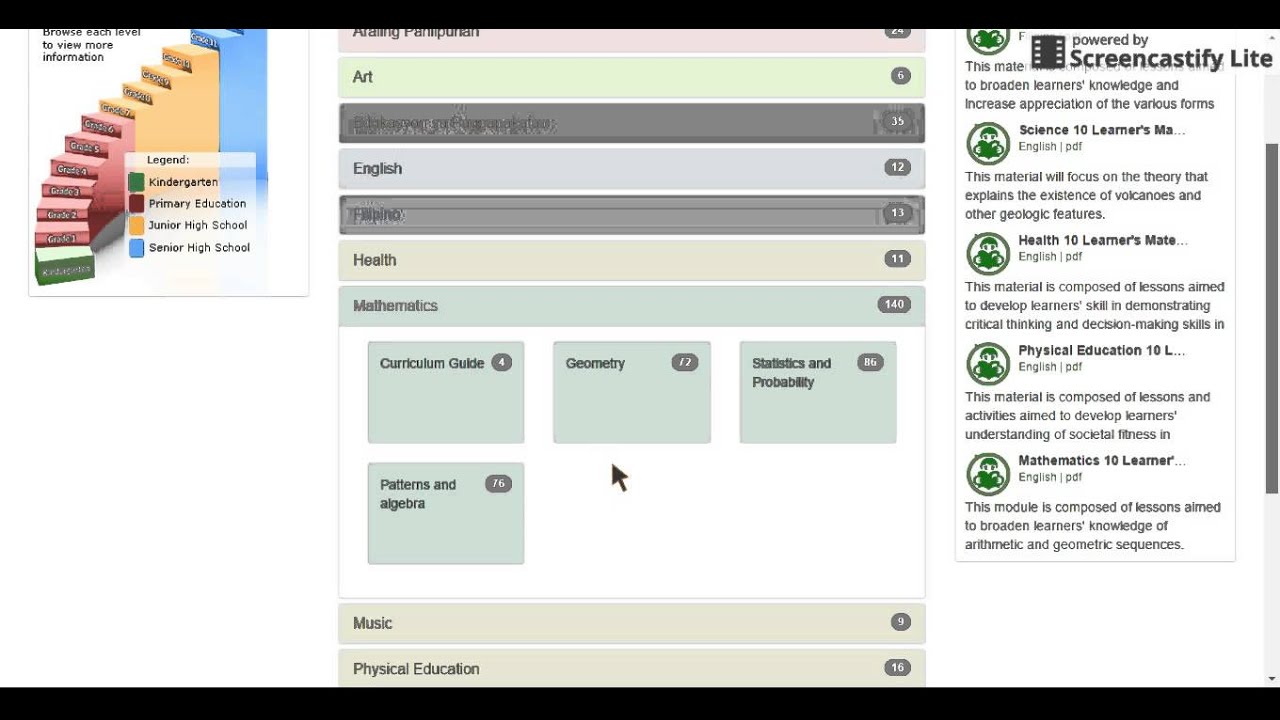Expand the Art subject row
The image size is (1280, 720).
tap(632, 77)
